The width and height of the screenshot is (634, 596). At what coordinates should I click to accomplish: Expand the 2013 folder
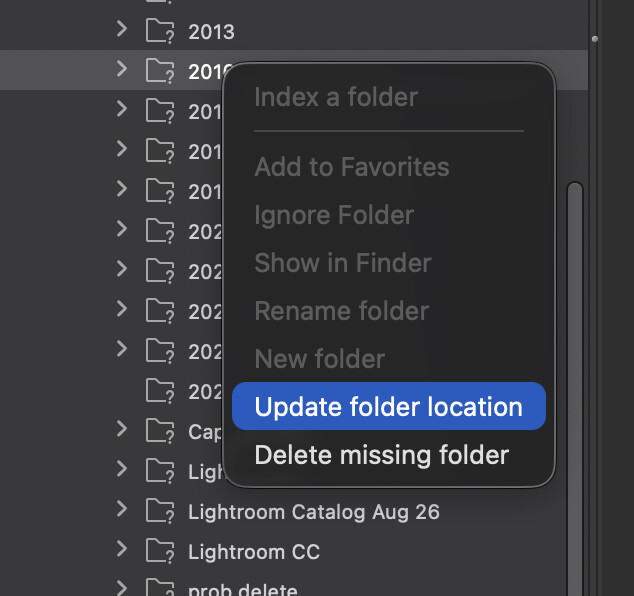(x=122, y=29)
